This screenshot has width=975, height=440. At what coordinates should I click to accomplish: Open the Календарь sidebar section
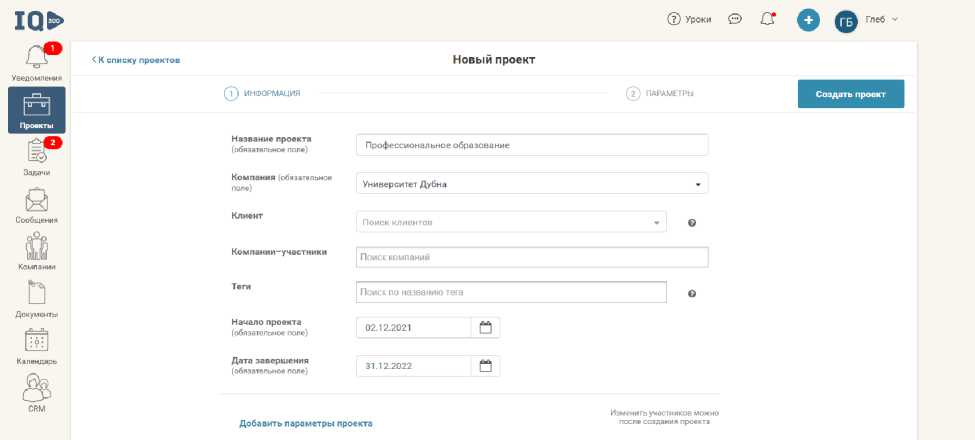(36, 346)
